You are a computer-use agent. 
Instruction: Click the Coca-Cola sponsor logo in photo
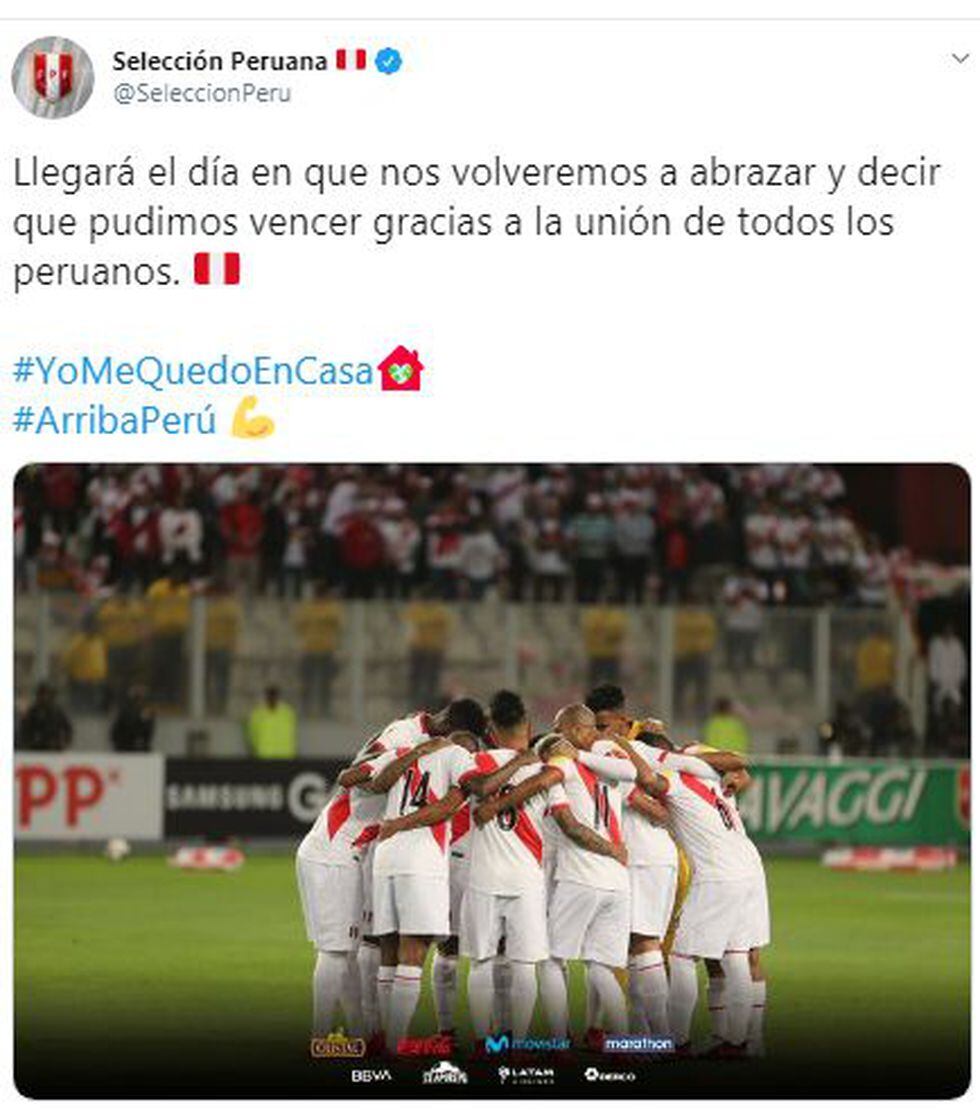(424, 1044)
